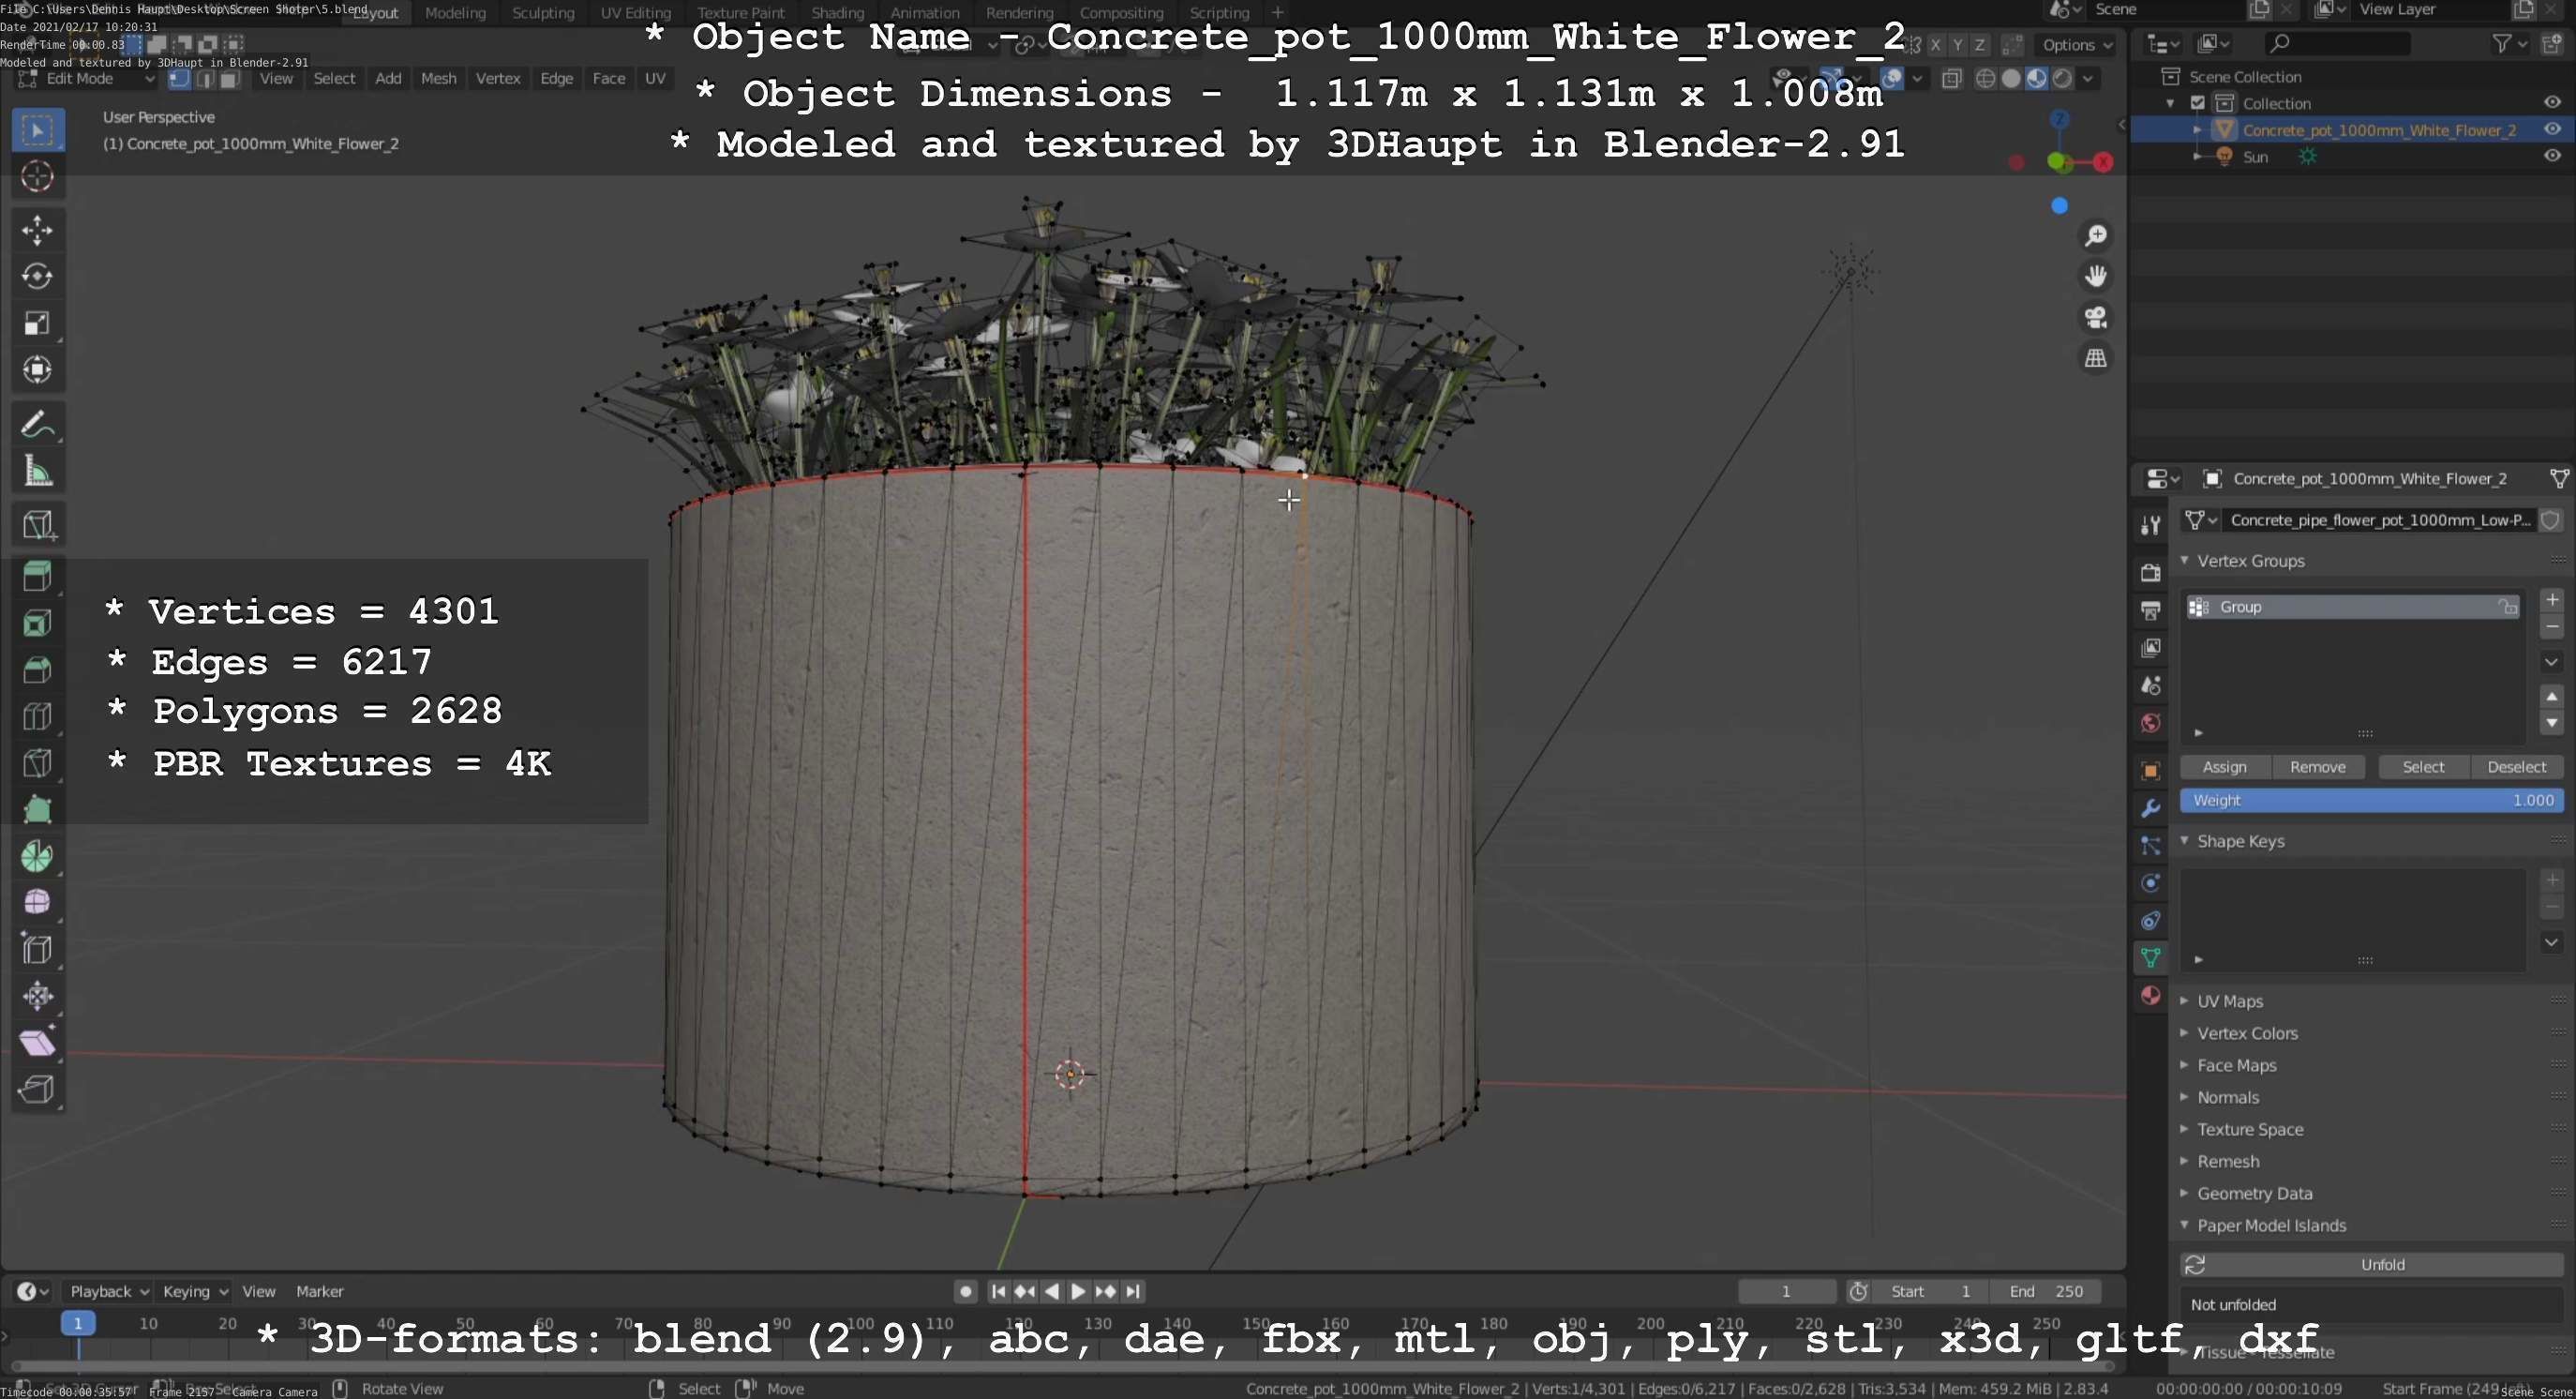The image size is (2576, 1399).
Task: Select the Loop Cut tool
Action: coord(38,716)
